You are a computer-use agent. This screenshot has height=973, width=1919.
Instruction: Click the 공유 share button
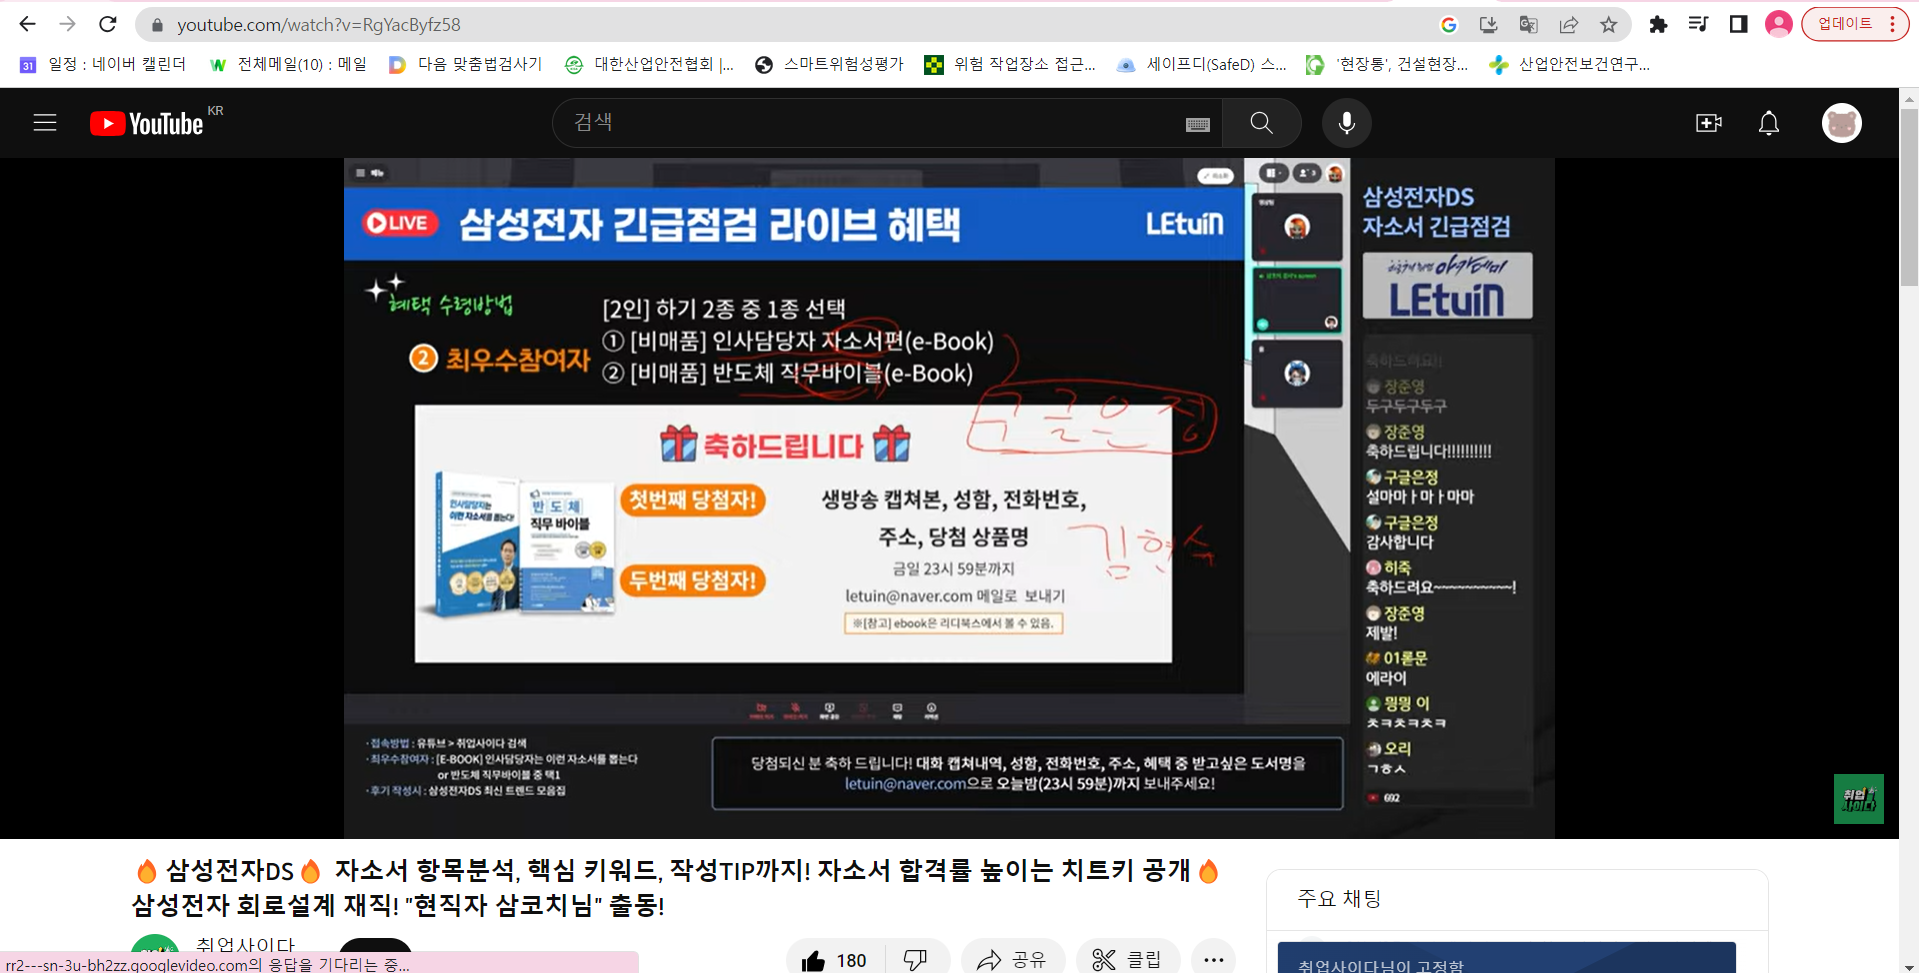(1012, 960)
